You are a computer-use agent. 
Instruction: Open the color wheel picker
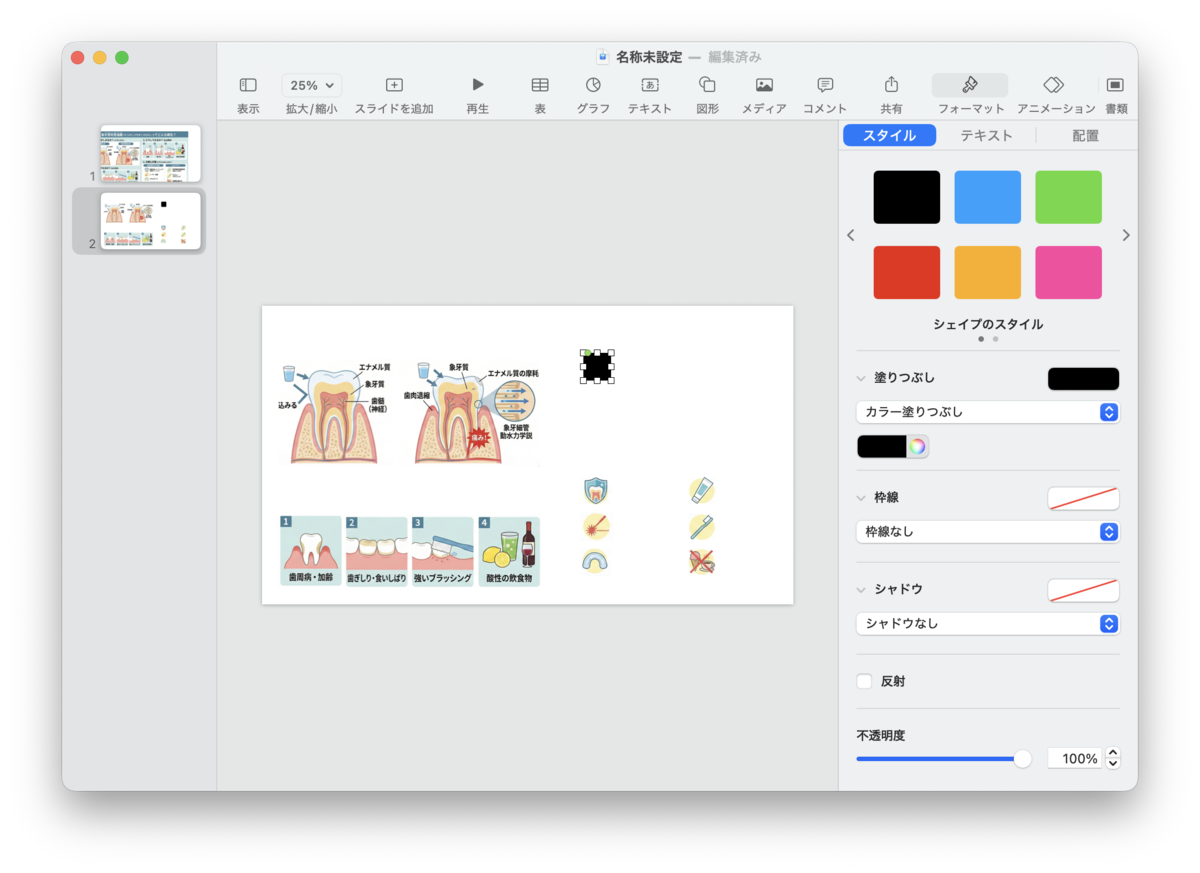[x=918, y=447]
